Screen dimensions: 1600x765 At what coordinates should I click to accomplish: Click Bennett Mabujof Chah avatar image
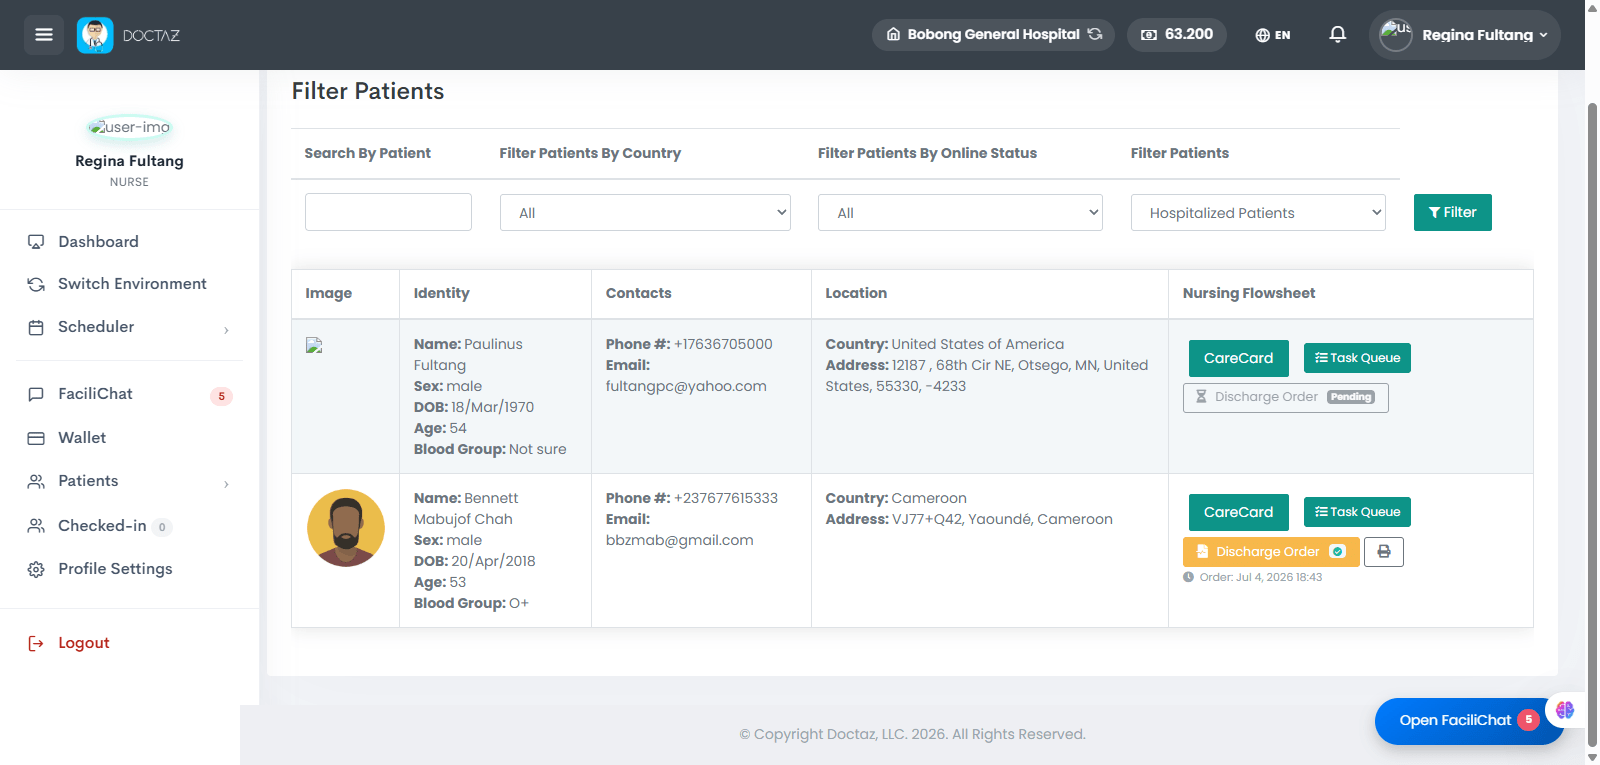coord(346,528)
